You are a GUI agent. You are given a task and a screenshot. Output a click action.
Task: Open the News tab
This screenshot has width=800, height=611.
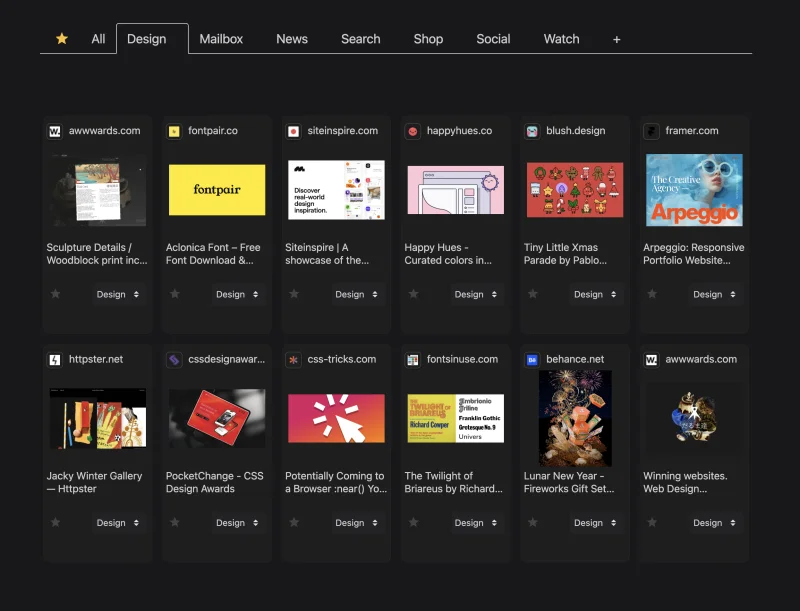click(292, 39)
